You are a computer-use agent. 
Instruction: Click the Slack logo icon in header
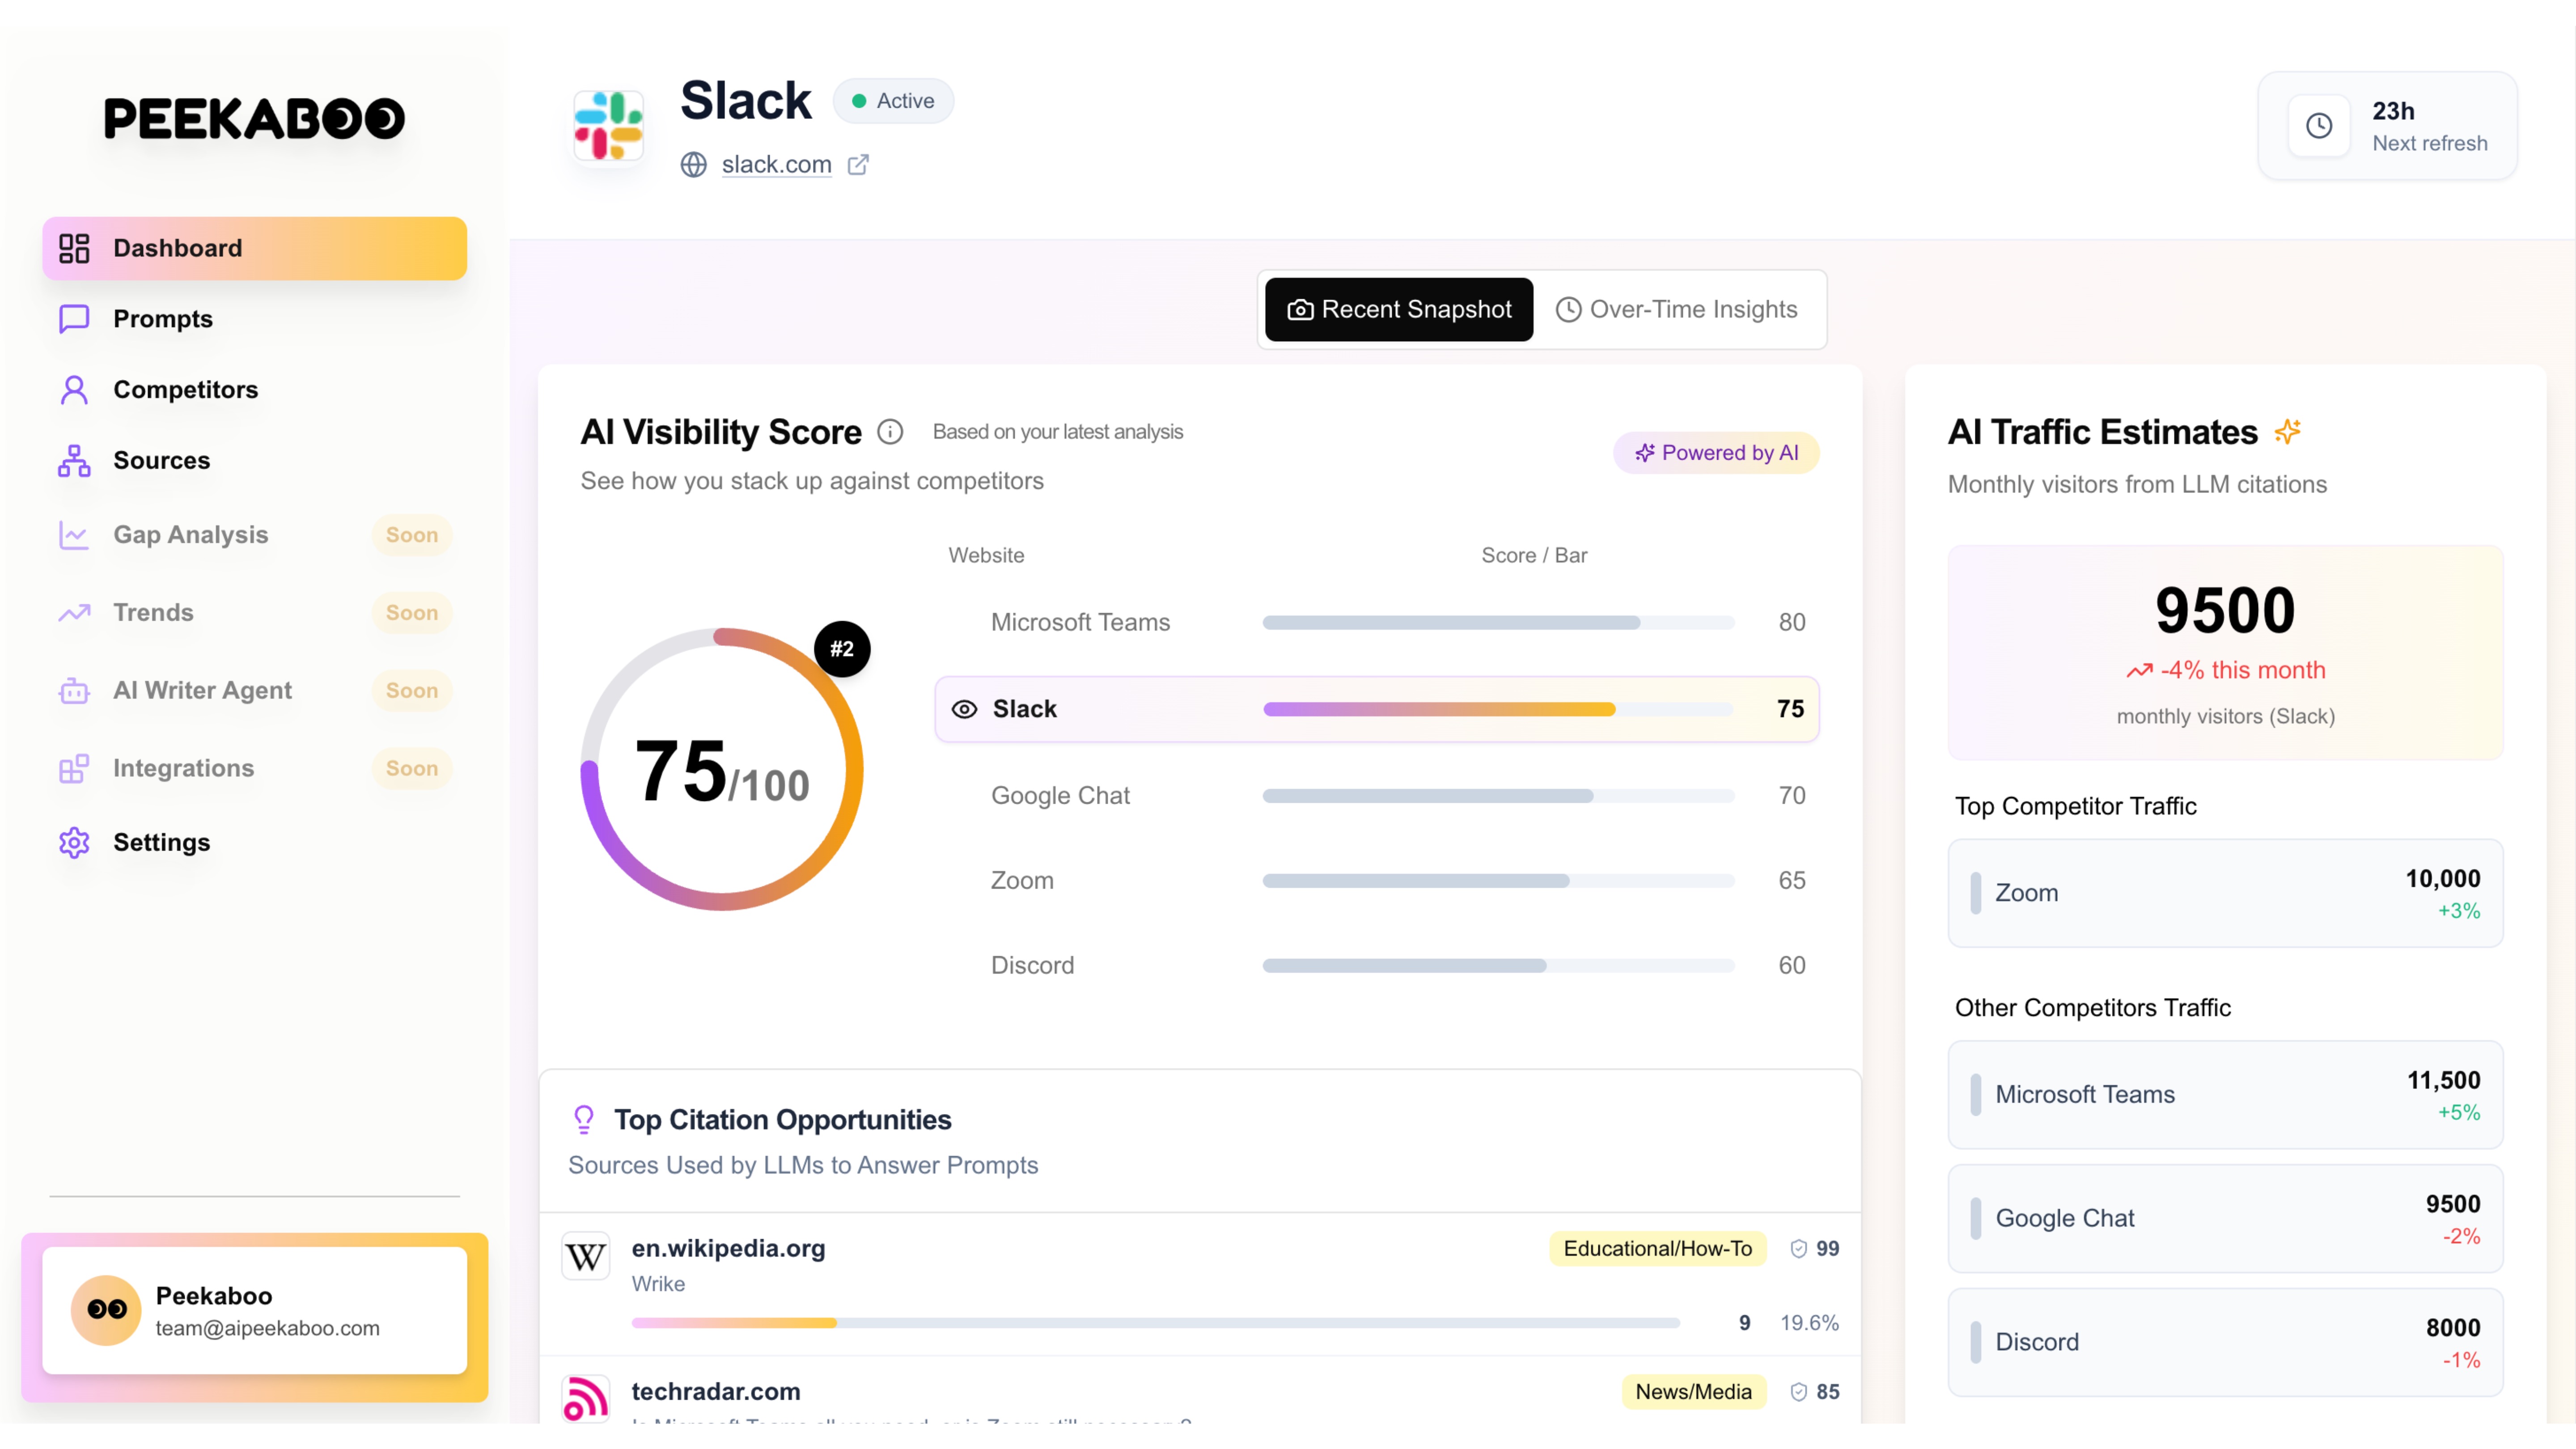(608, 126)
